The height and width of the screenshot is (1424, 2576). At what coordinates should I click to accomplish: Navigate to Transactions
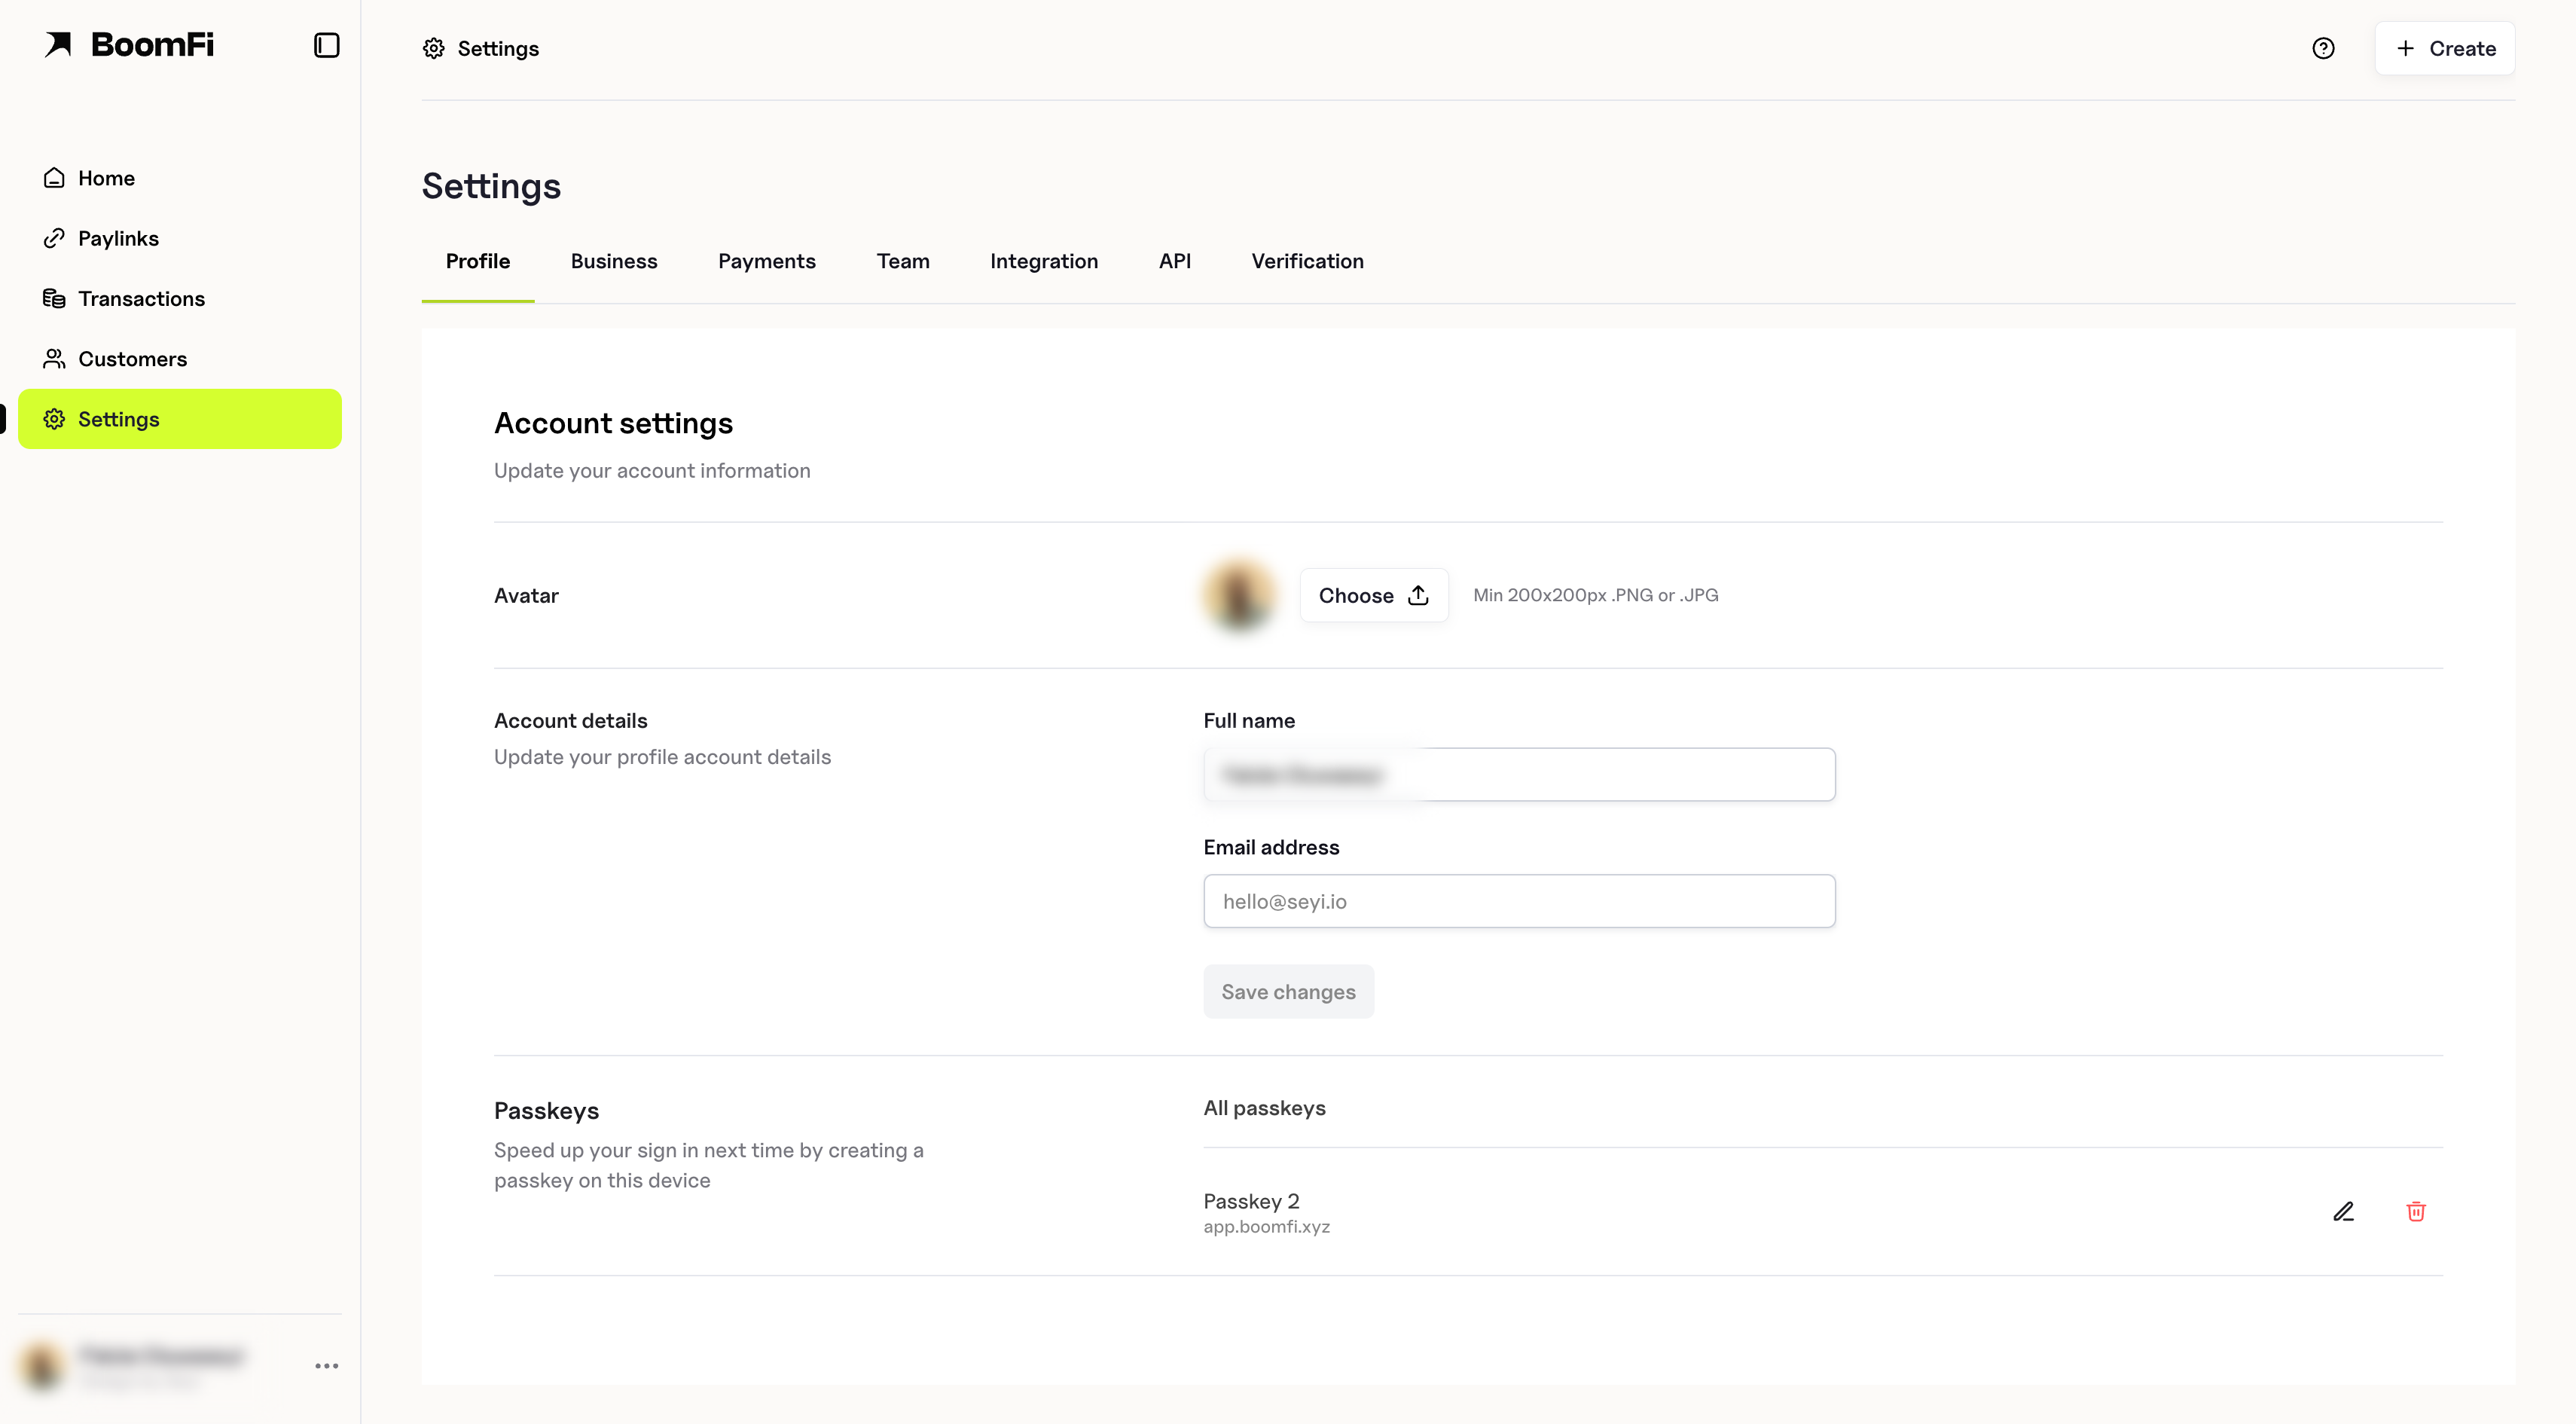click(x=141, y=298)
